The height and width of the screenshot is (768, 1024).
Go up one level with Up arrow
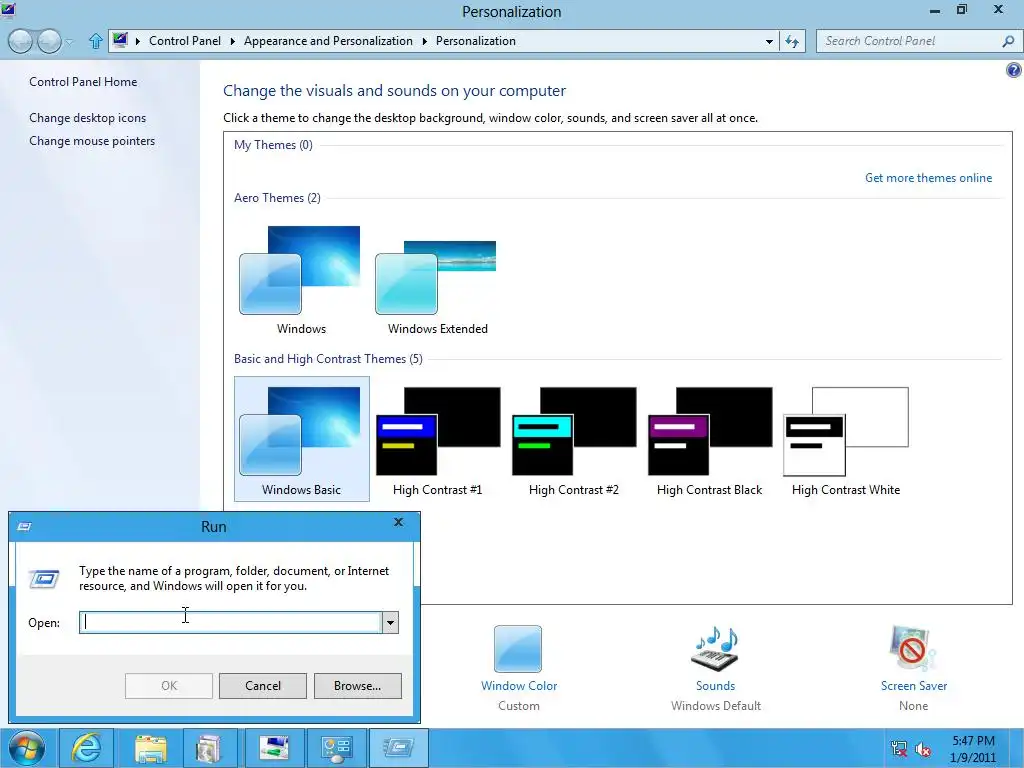pyautogui.click(x=95, y=41)
